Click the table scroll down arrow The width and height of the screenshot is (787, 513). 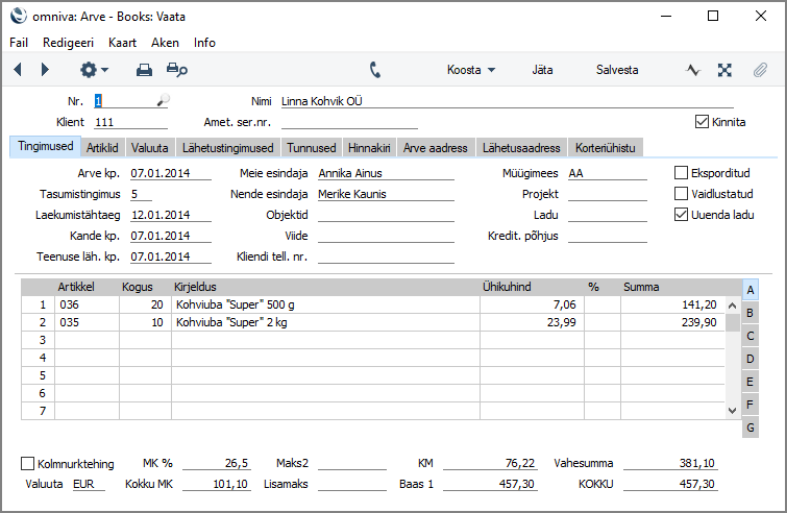pyautogui.click(x=732, y=411)
